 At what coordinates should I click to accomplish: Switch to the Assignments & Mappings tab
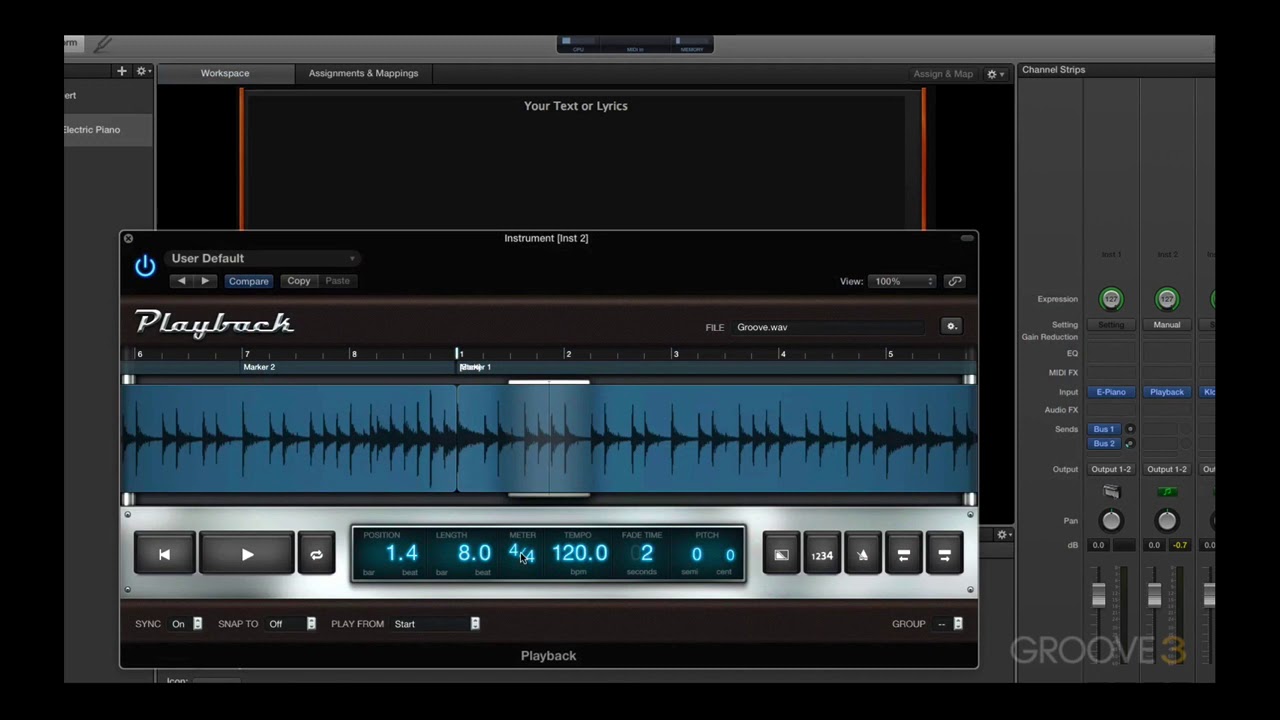tap(363, 73)
